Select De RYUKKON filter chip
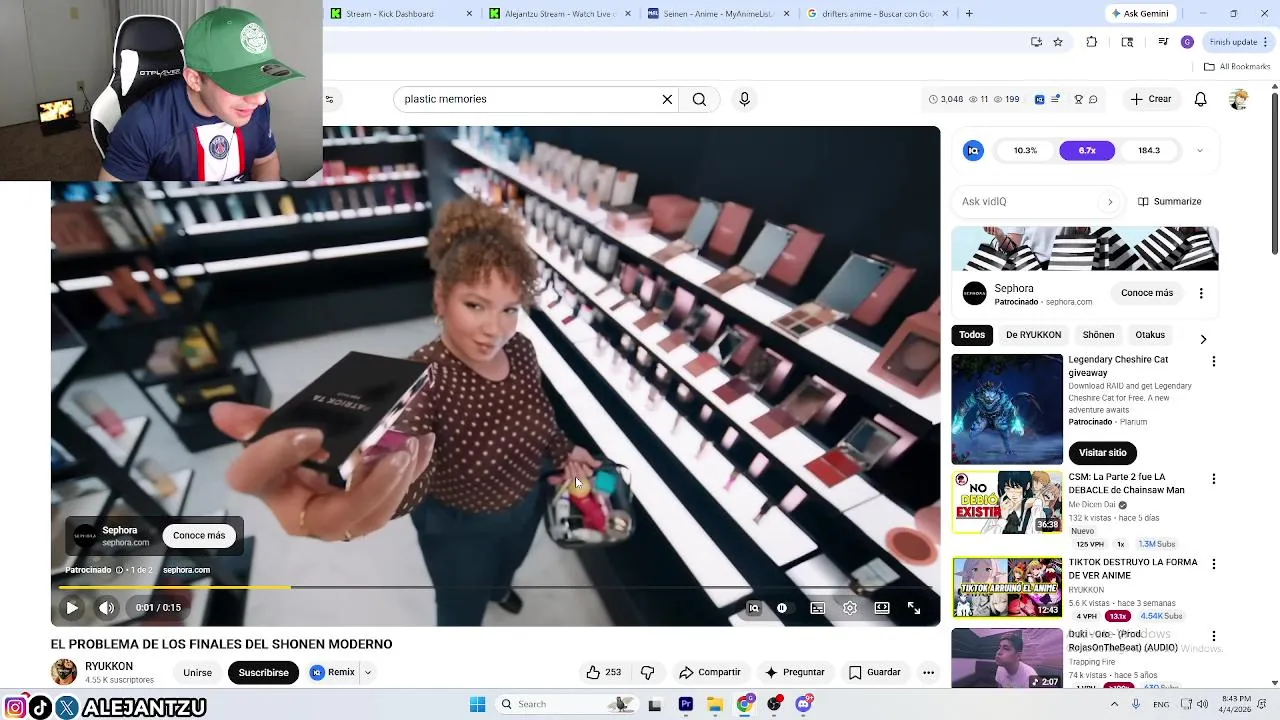 [1033, 335]
